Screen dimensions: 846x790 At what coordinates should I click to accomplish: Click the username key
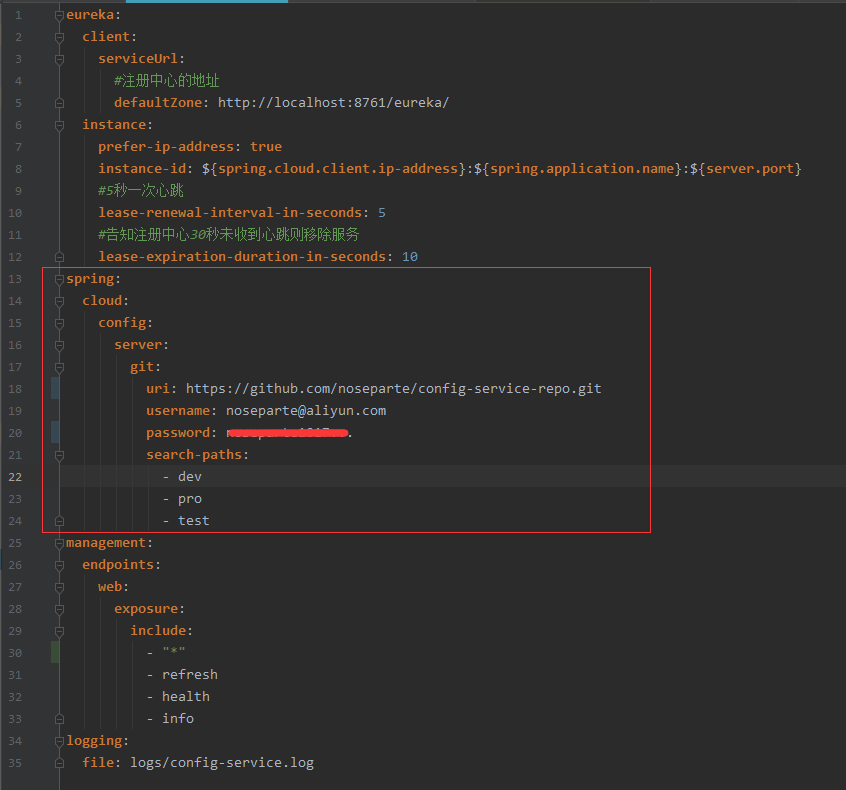pos(178,411)
